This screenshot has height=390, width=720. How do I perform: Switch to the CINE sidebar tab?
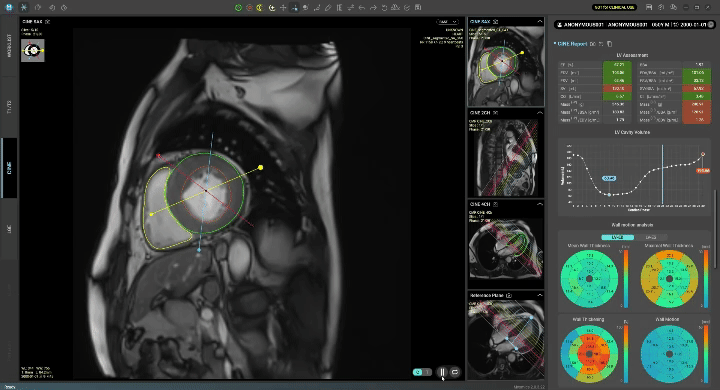(x=9, y=168)
